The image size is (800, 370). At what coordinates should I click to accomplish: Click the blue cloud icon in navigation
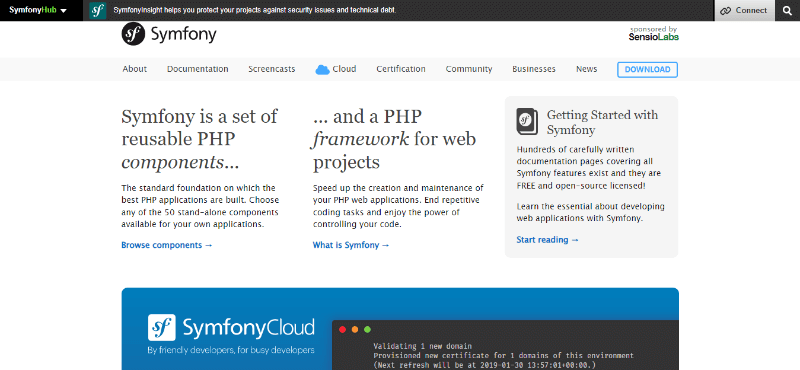click(x=322, y=69)
